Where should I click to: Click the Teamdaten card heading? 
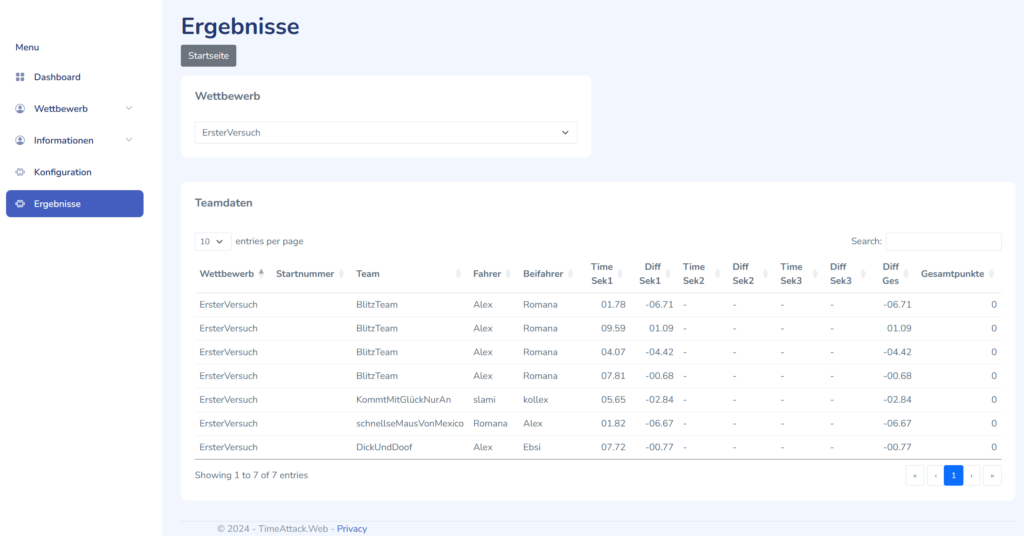pos(223,203)
